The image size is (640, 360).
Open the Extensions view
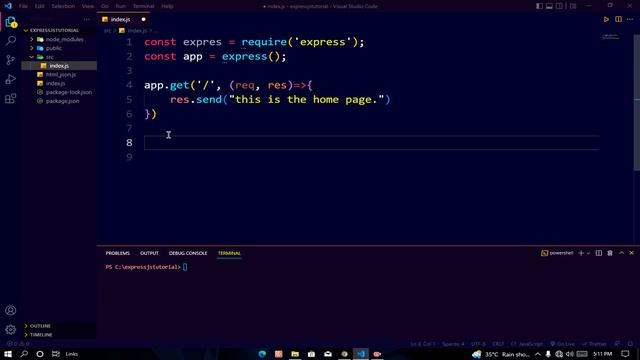point(11,98)
